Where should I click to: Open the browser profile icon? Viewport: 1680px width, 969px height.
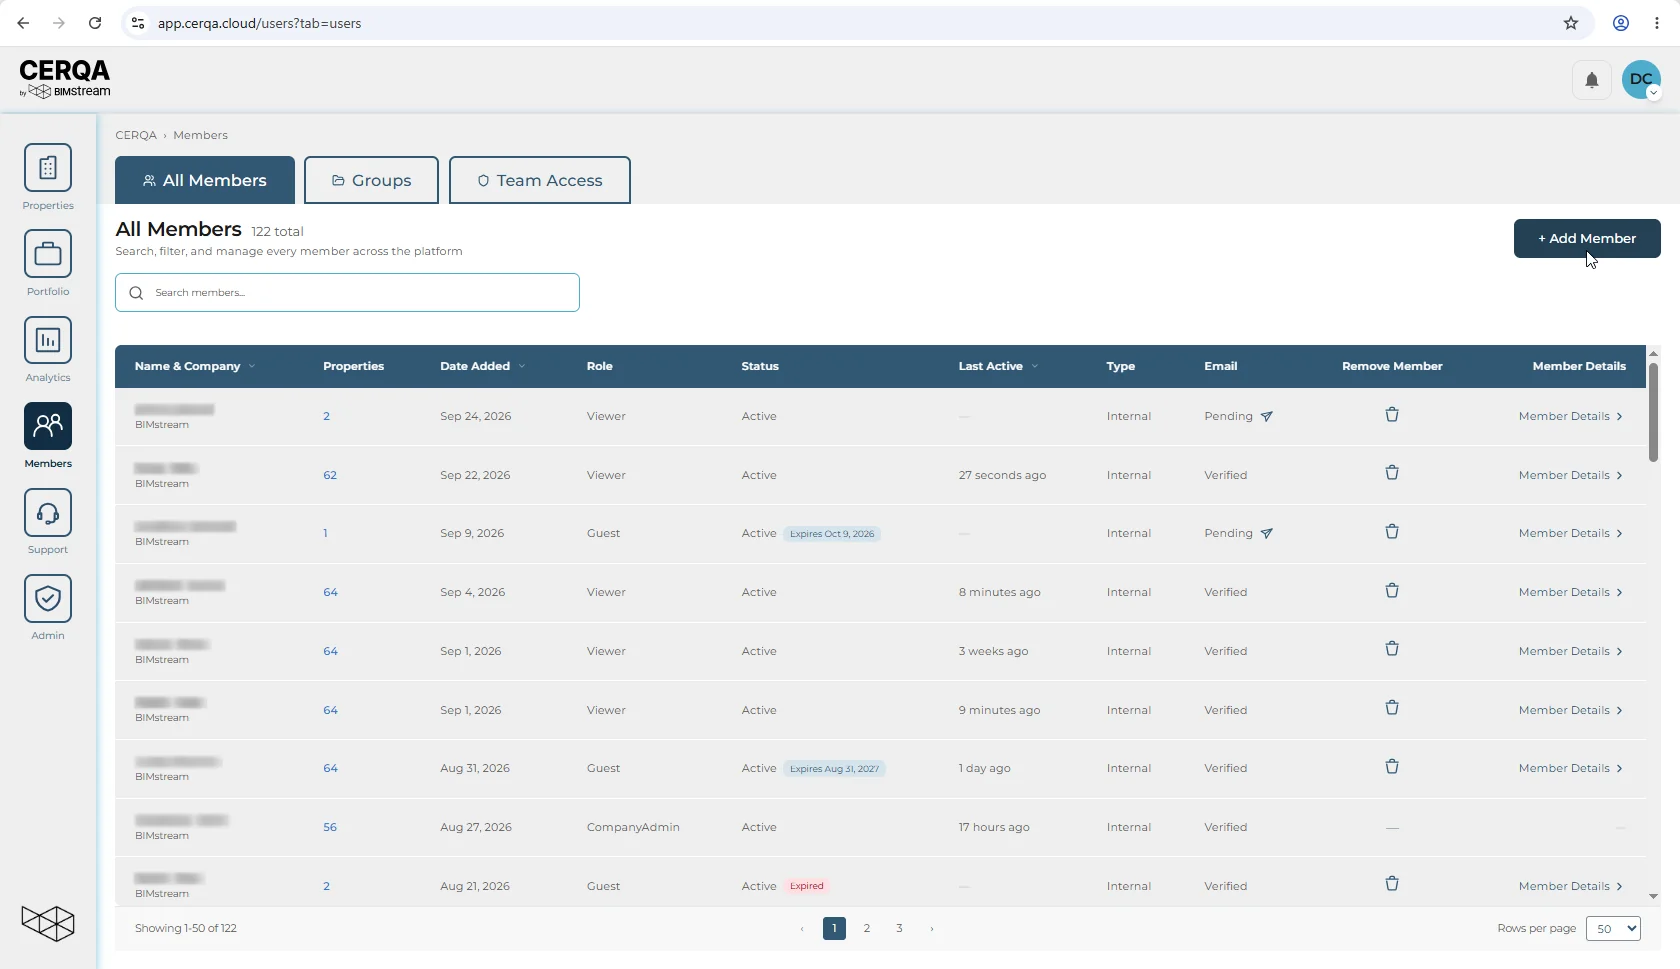[x=1621, y=23]
